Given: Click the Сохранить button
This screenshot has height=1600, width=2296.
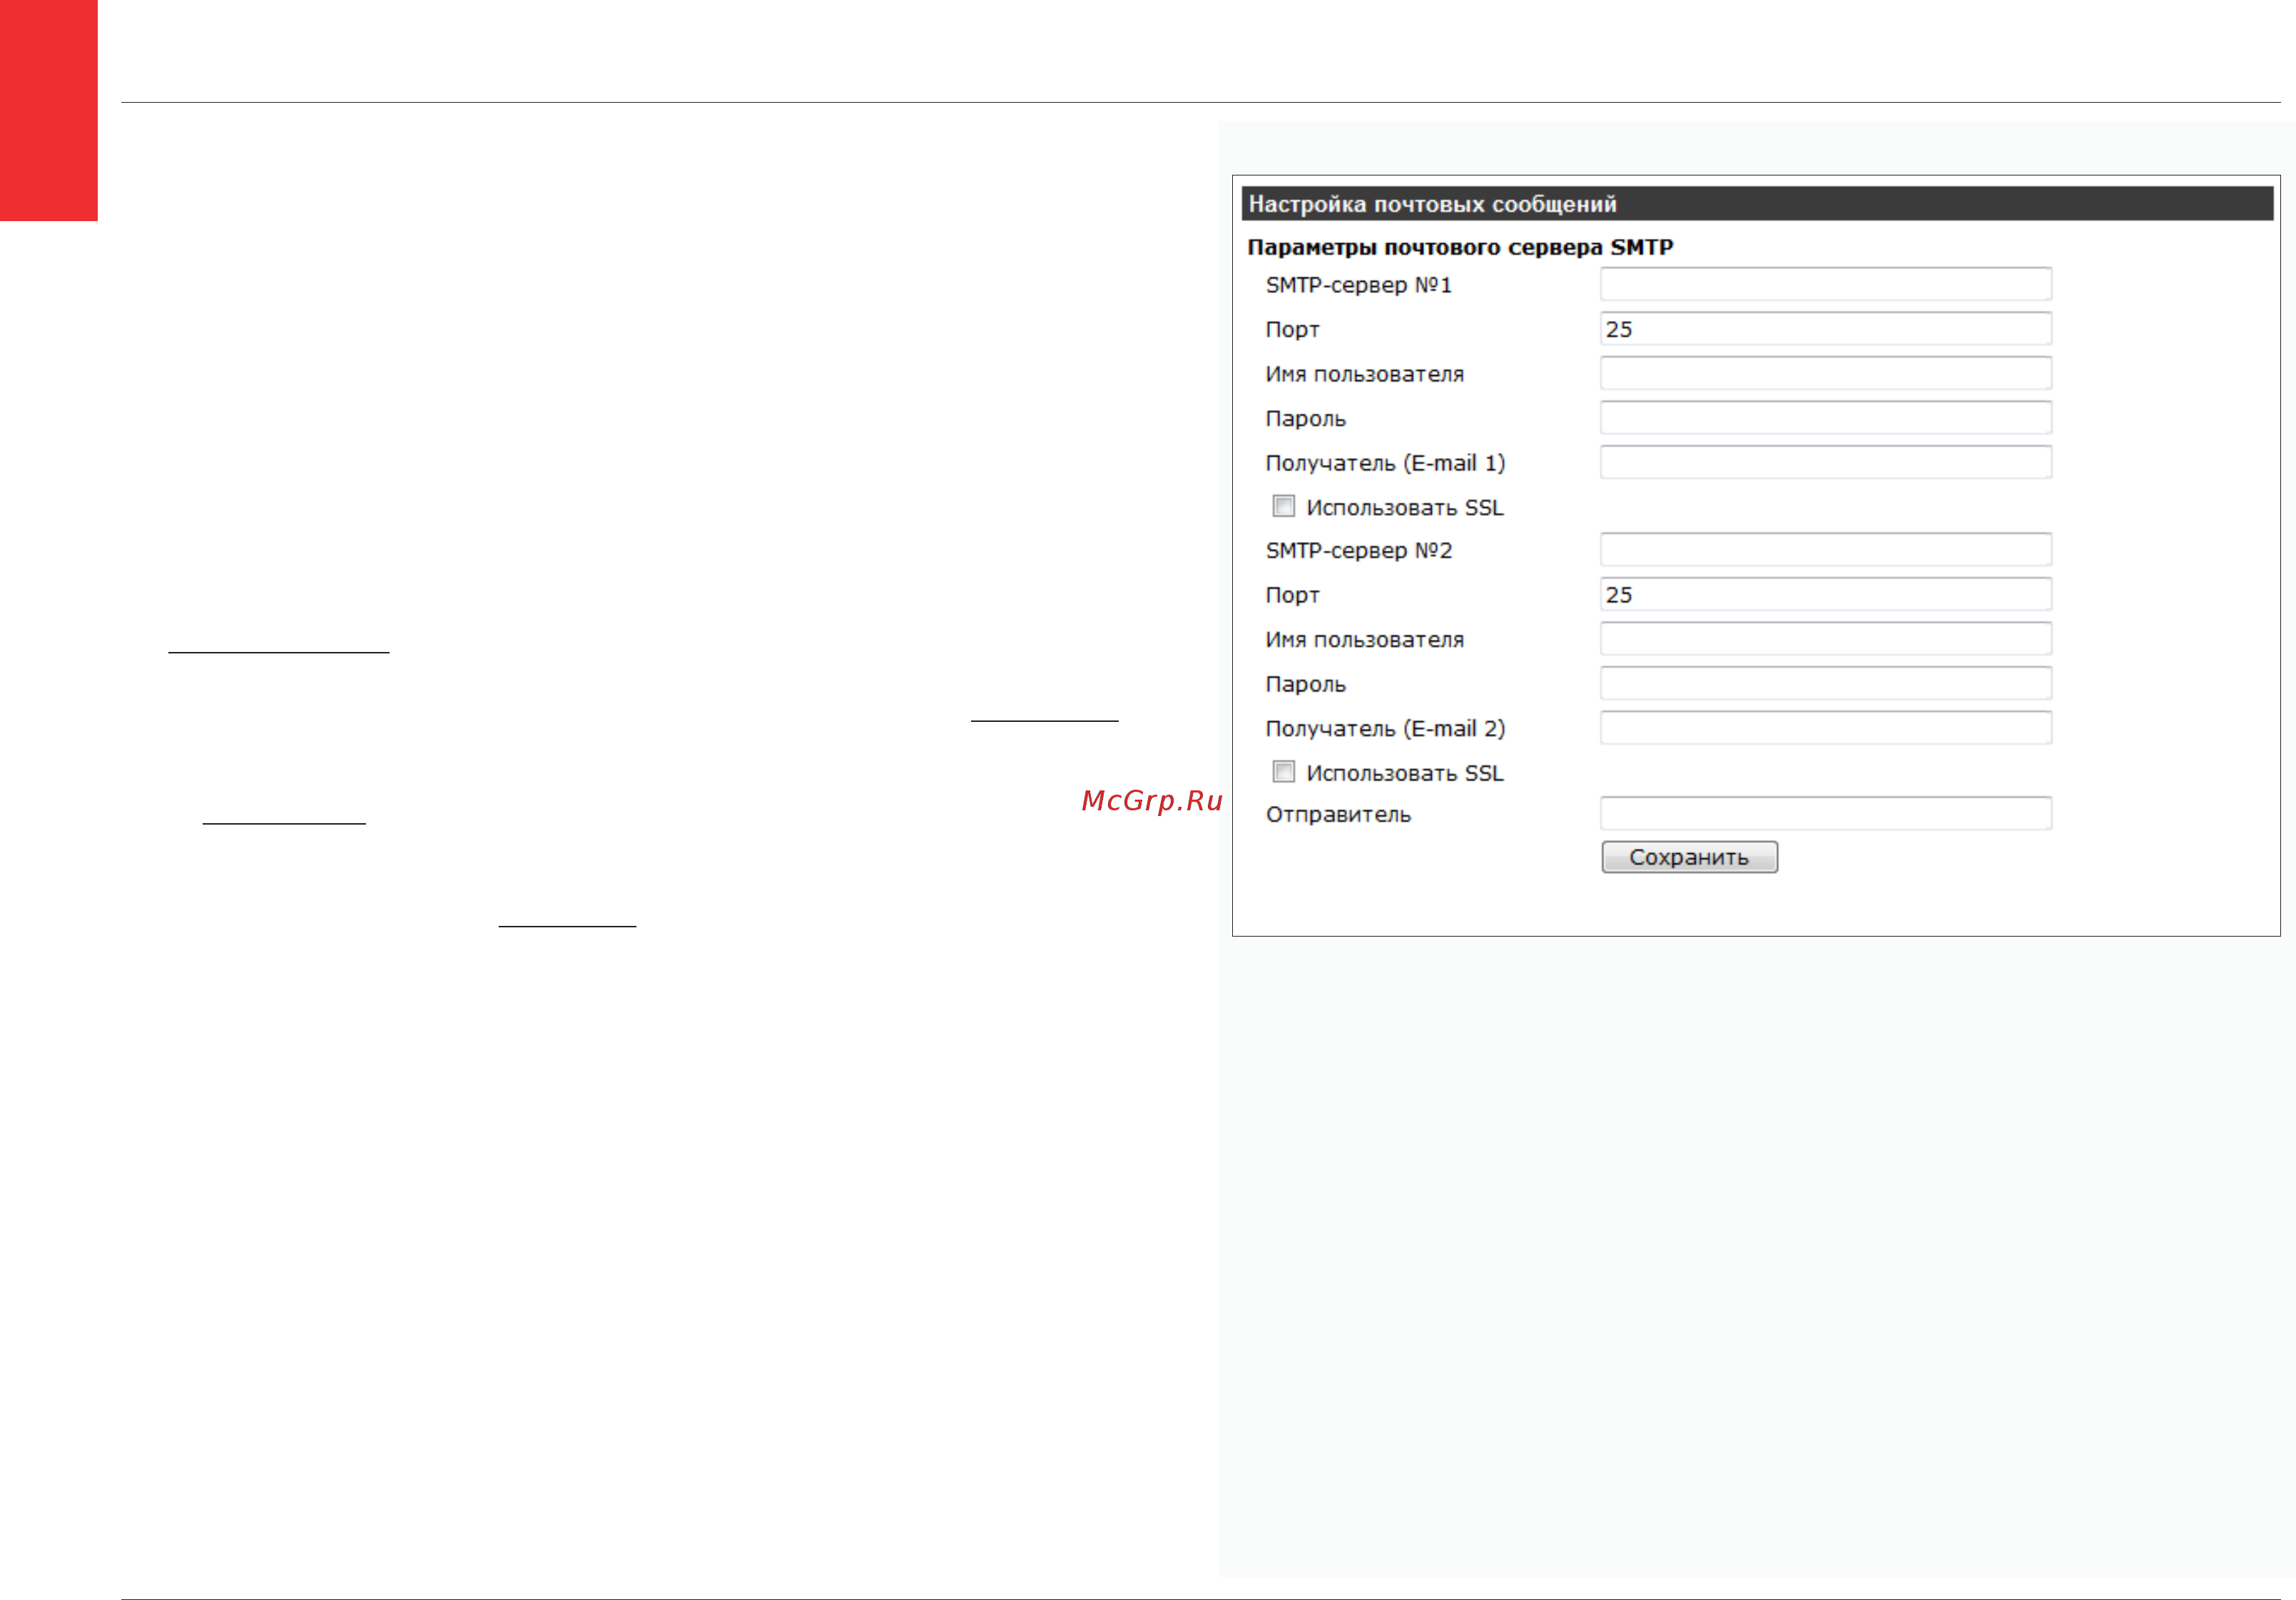Looking at the screenshot, I should click(x=1689, y=857).
